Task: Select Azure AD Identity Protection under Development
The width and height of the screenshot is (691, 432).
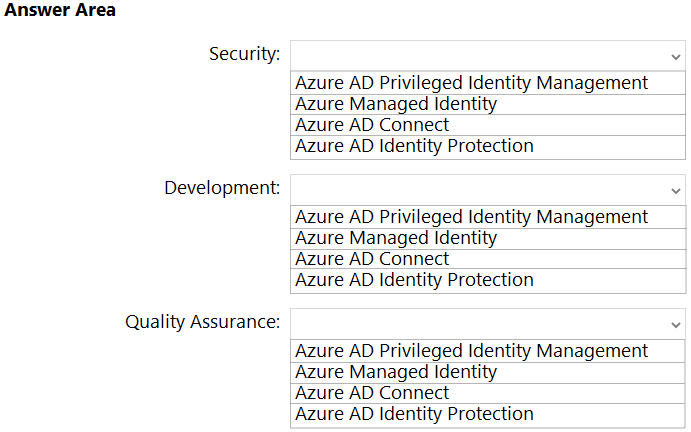Action: [x=414, y=280]
